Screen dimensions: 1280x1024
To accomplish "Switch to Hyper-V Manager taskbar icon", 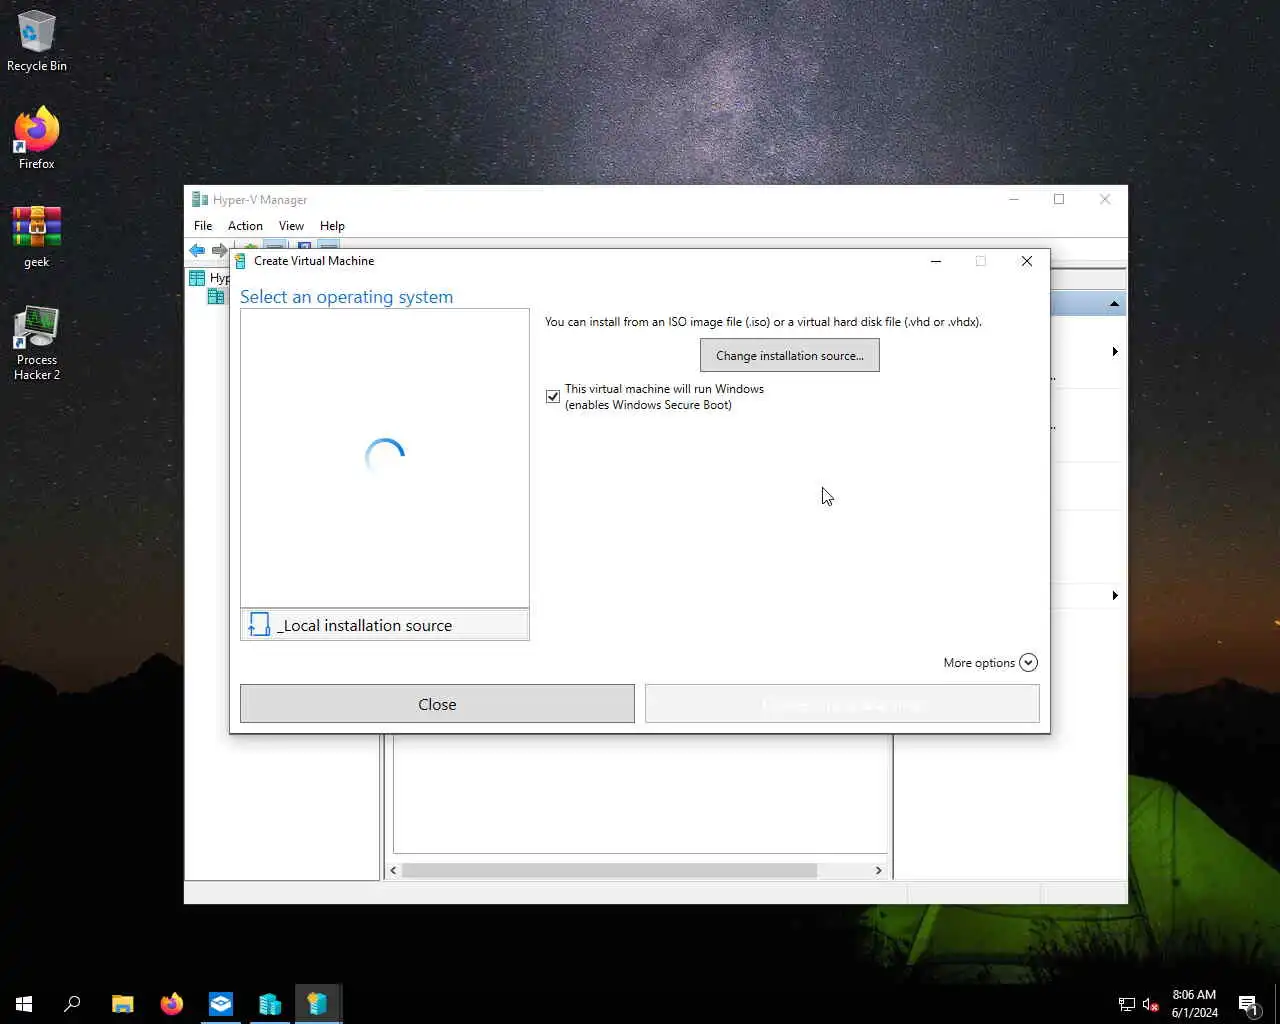I will pyautogui.click(x=270, y=1003).
